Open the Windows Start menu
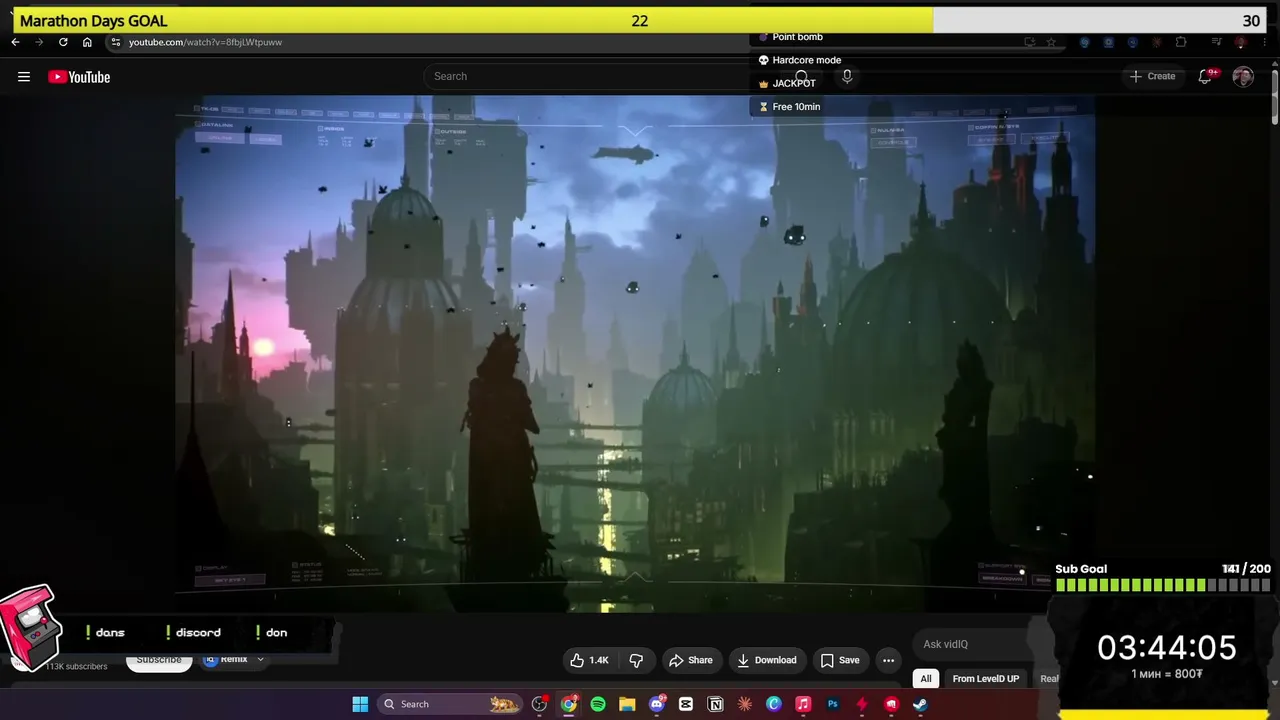Screen dimensions: 1280x720 point(360,704)
